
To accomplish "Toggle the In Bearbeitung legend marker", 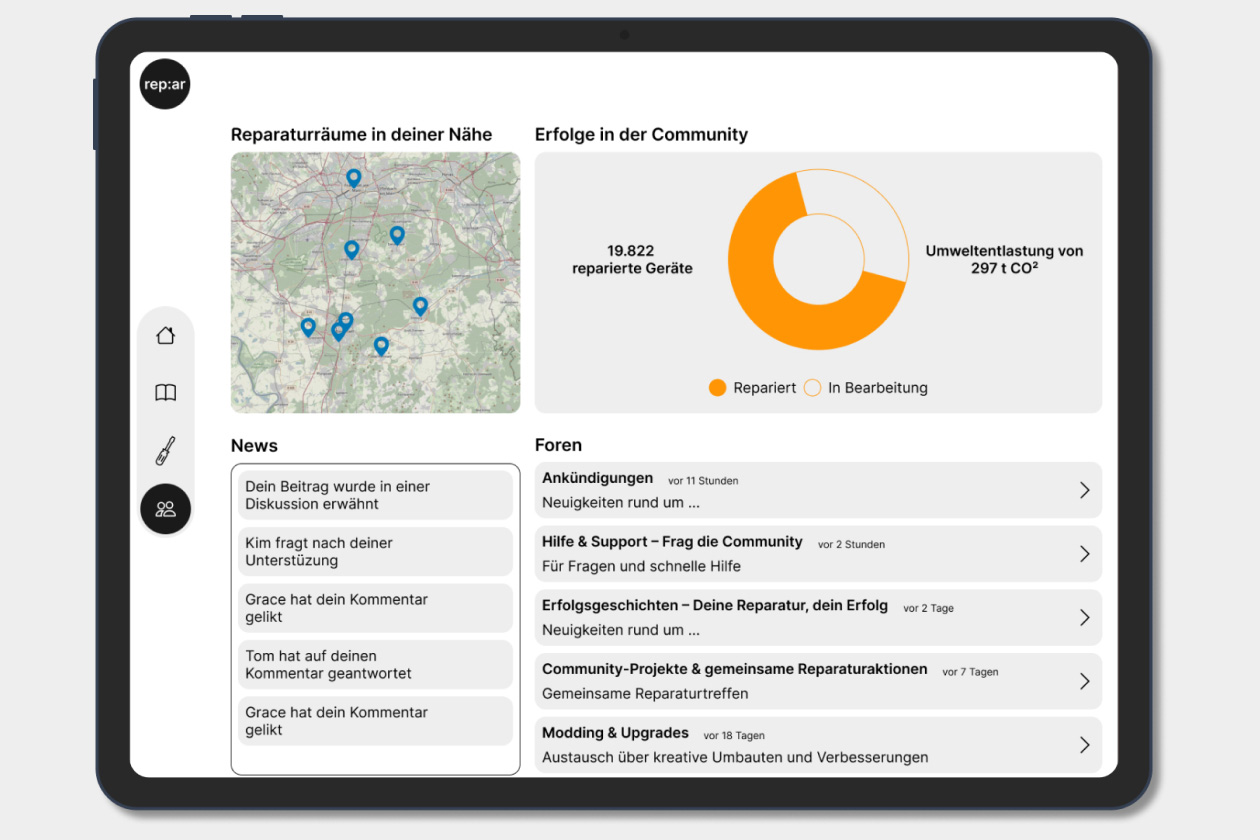I will pyautogui.click(x=812, y=388).
